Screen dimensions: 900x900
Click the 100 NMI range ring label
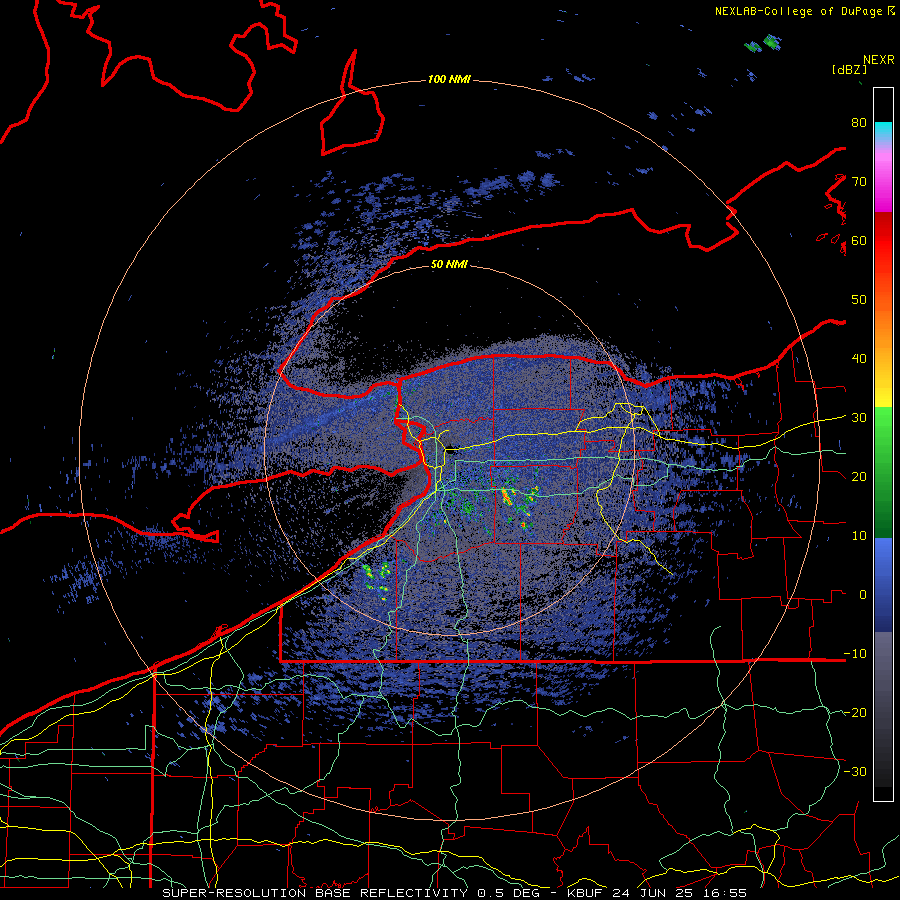pos(449,79)
